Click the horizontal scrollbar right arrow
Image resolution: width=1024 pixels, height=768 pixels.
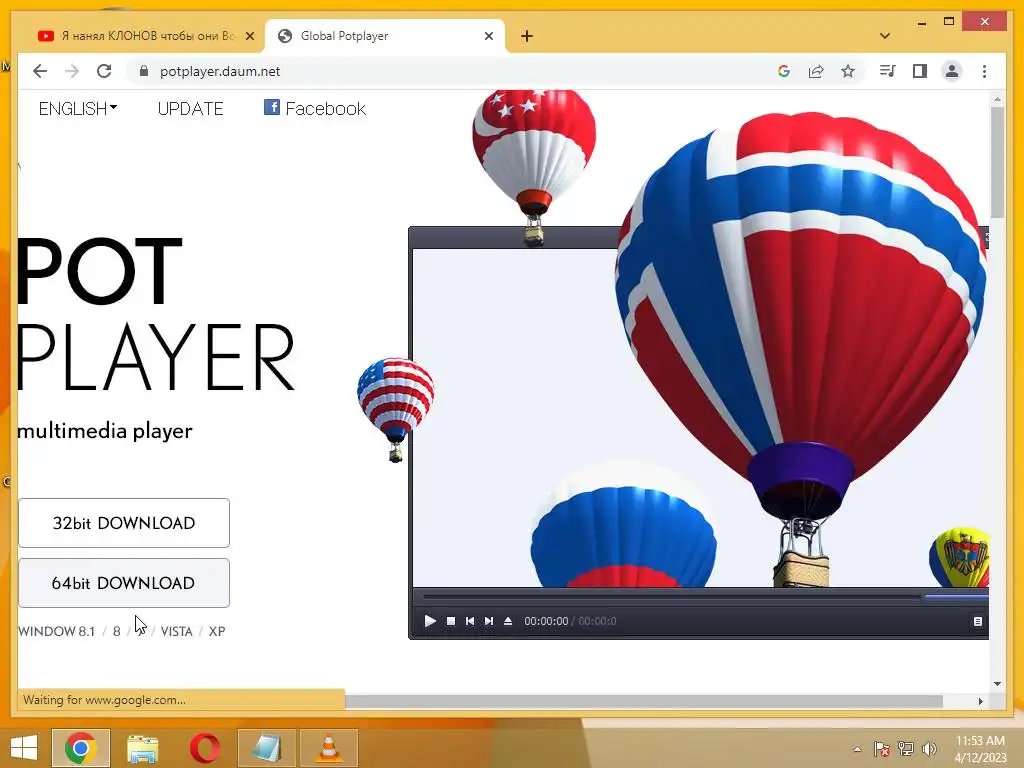(980, 701)
